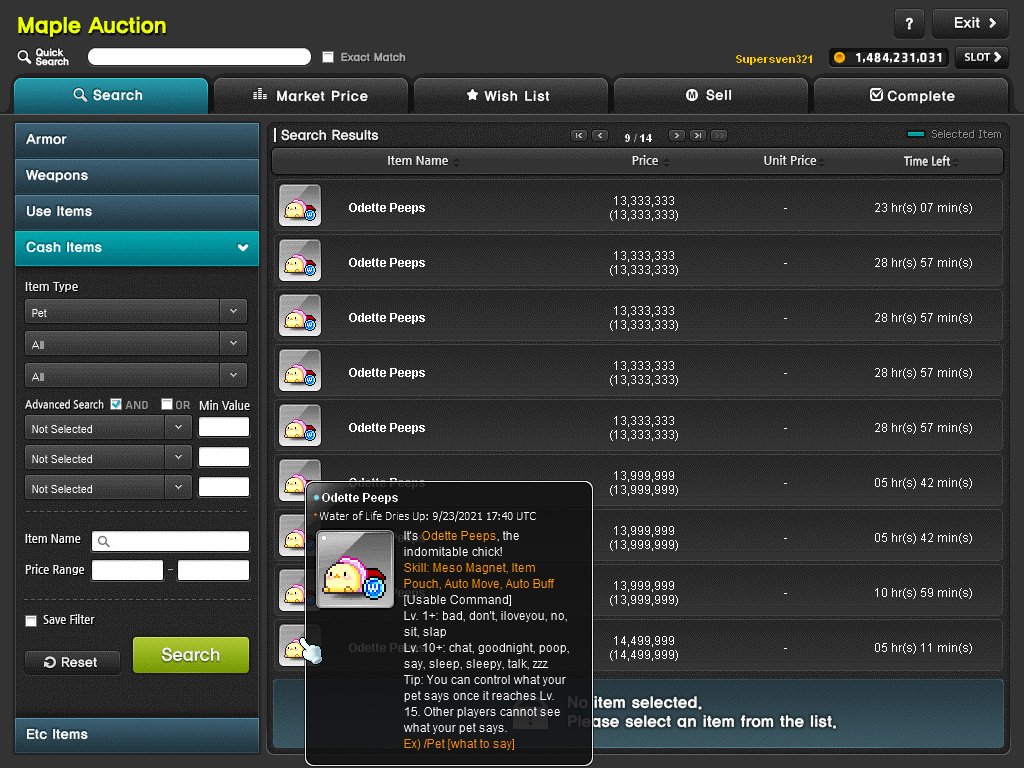Viewport: 1024px width, 768px height.
Task: Select the pet thumbnail with 23 hr 07 min left
Action: coord(300,205)
